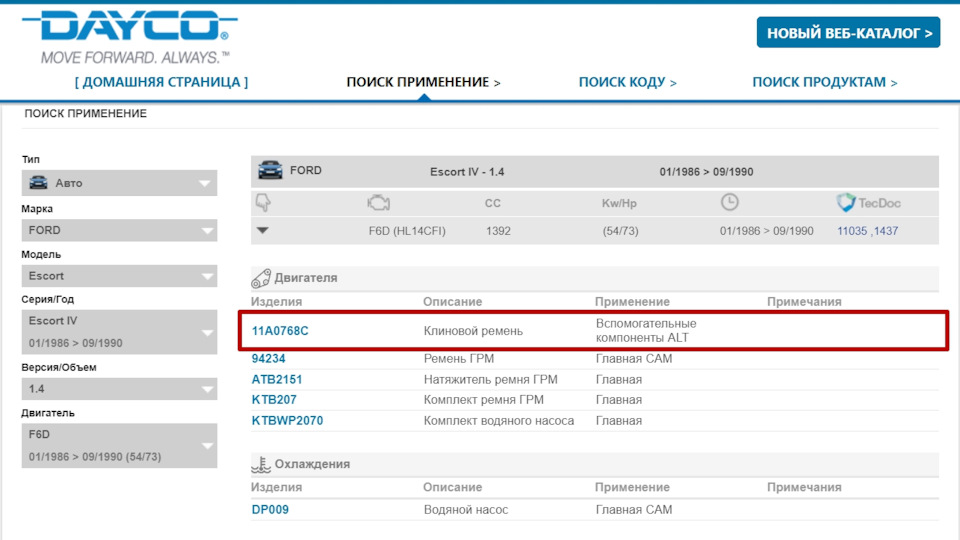Click engine code F6D (HL14CFI)

click(x=407, y=231)
